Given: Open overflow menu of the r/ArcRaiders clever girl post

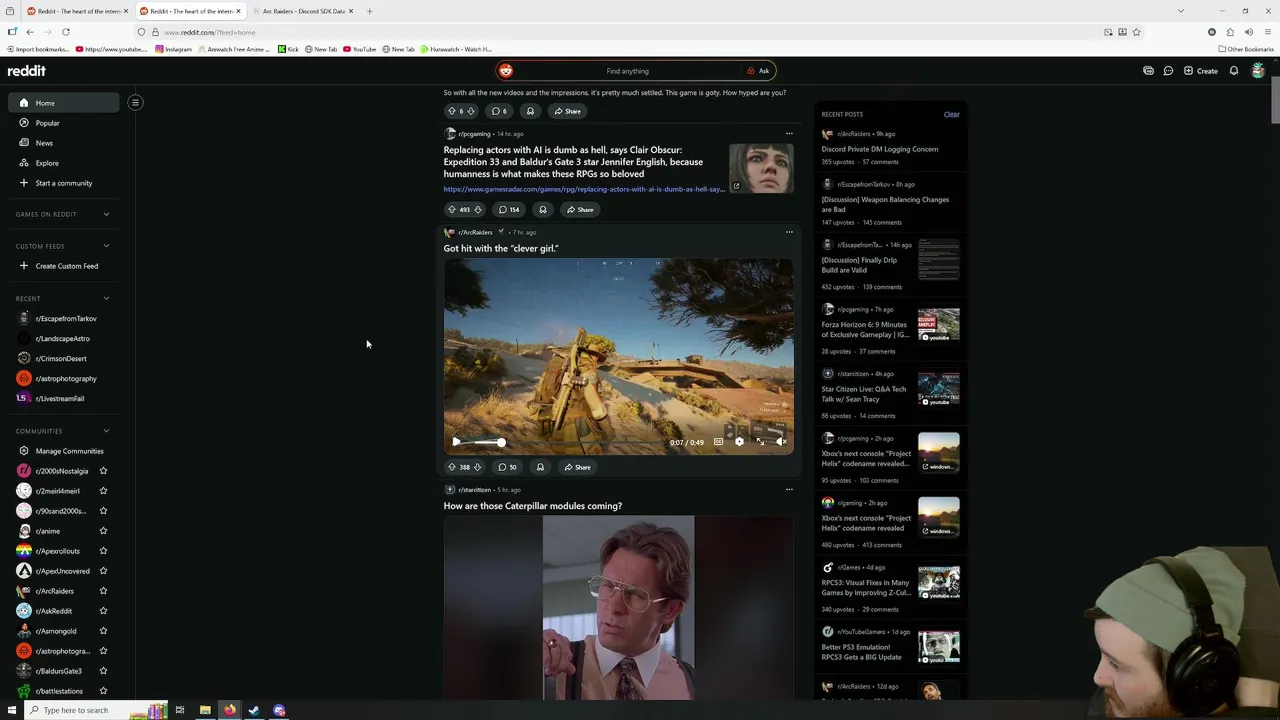Looking at the screenshot, I should click(x=789, y=232).
